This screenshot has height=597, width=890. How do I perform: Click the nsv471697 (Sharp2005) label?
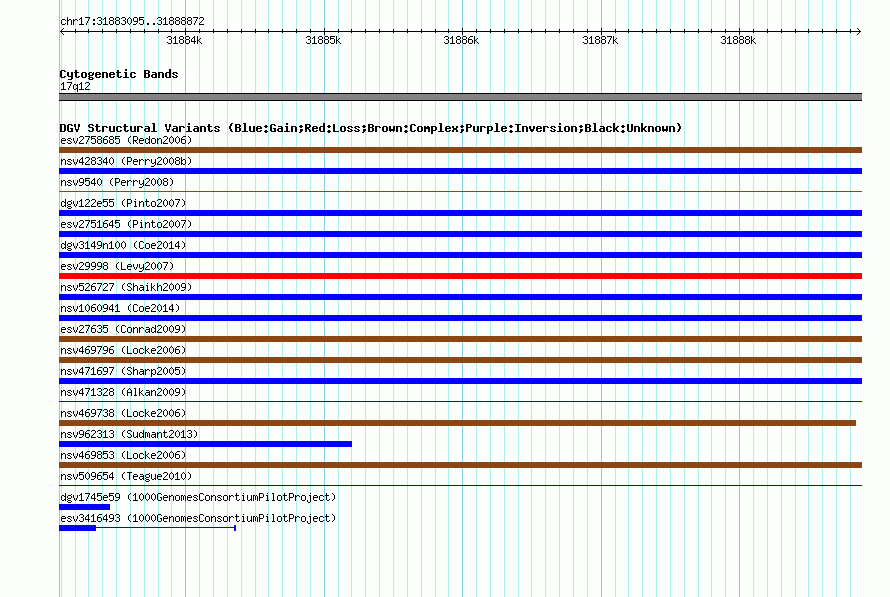(123, 371)
